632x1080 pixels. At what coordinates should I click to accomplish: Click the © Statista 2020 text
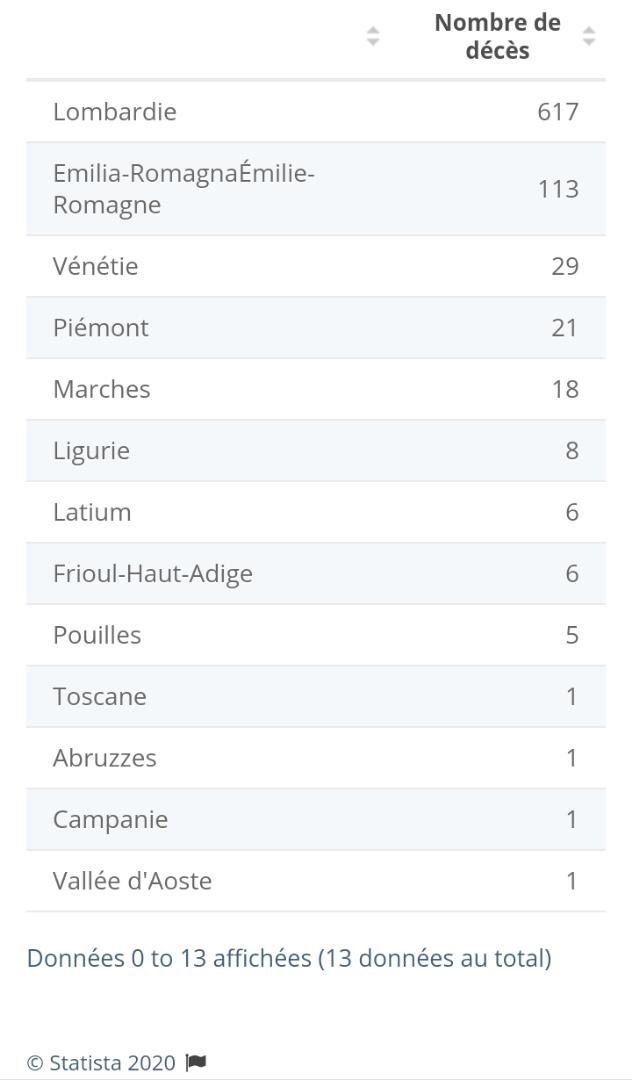pos(101,1062)
